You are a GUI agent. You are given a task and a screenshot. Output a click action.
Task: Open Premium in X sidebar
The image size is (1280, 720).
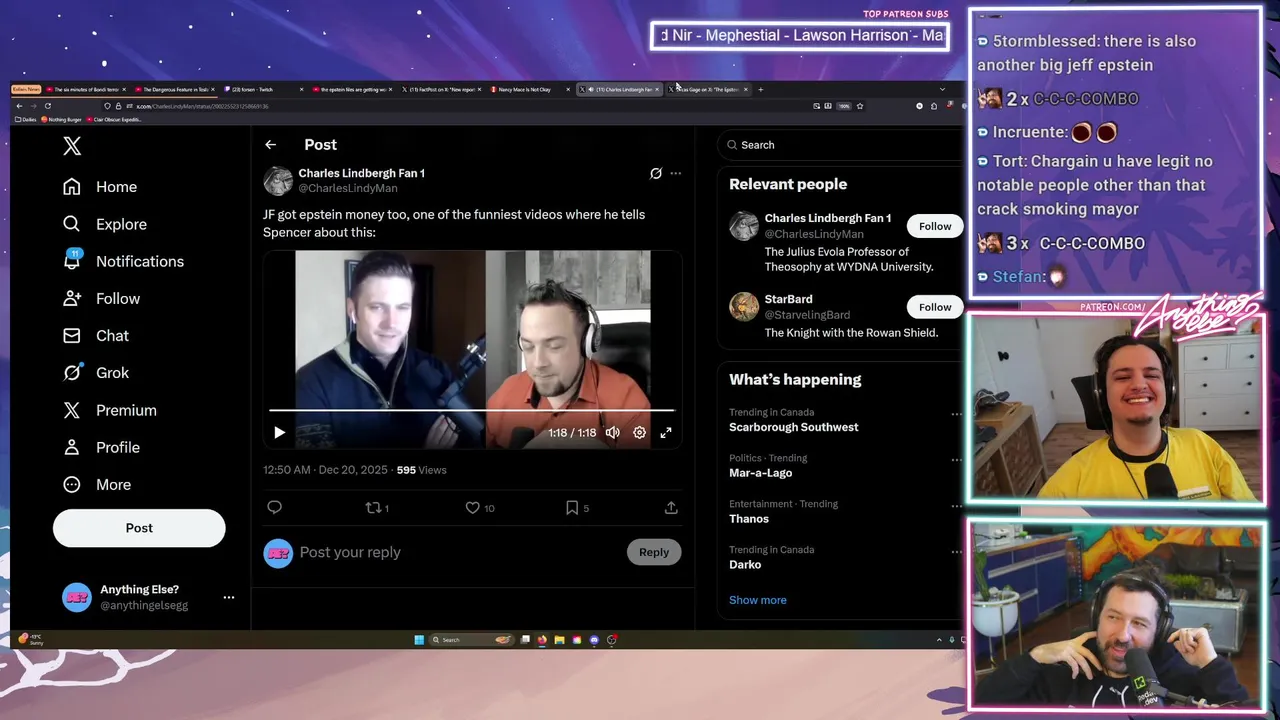point(110,410)
